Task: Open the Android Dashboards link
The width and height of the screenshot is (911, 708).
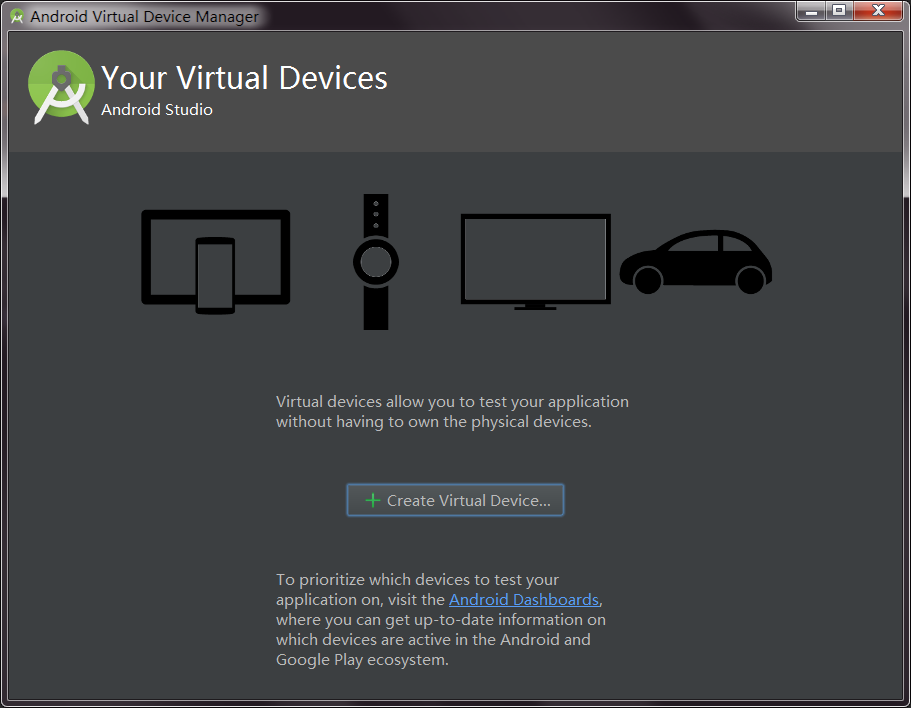Action: [523, 599]
